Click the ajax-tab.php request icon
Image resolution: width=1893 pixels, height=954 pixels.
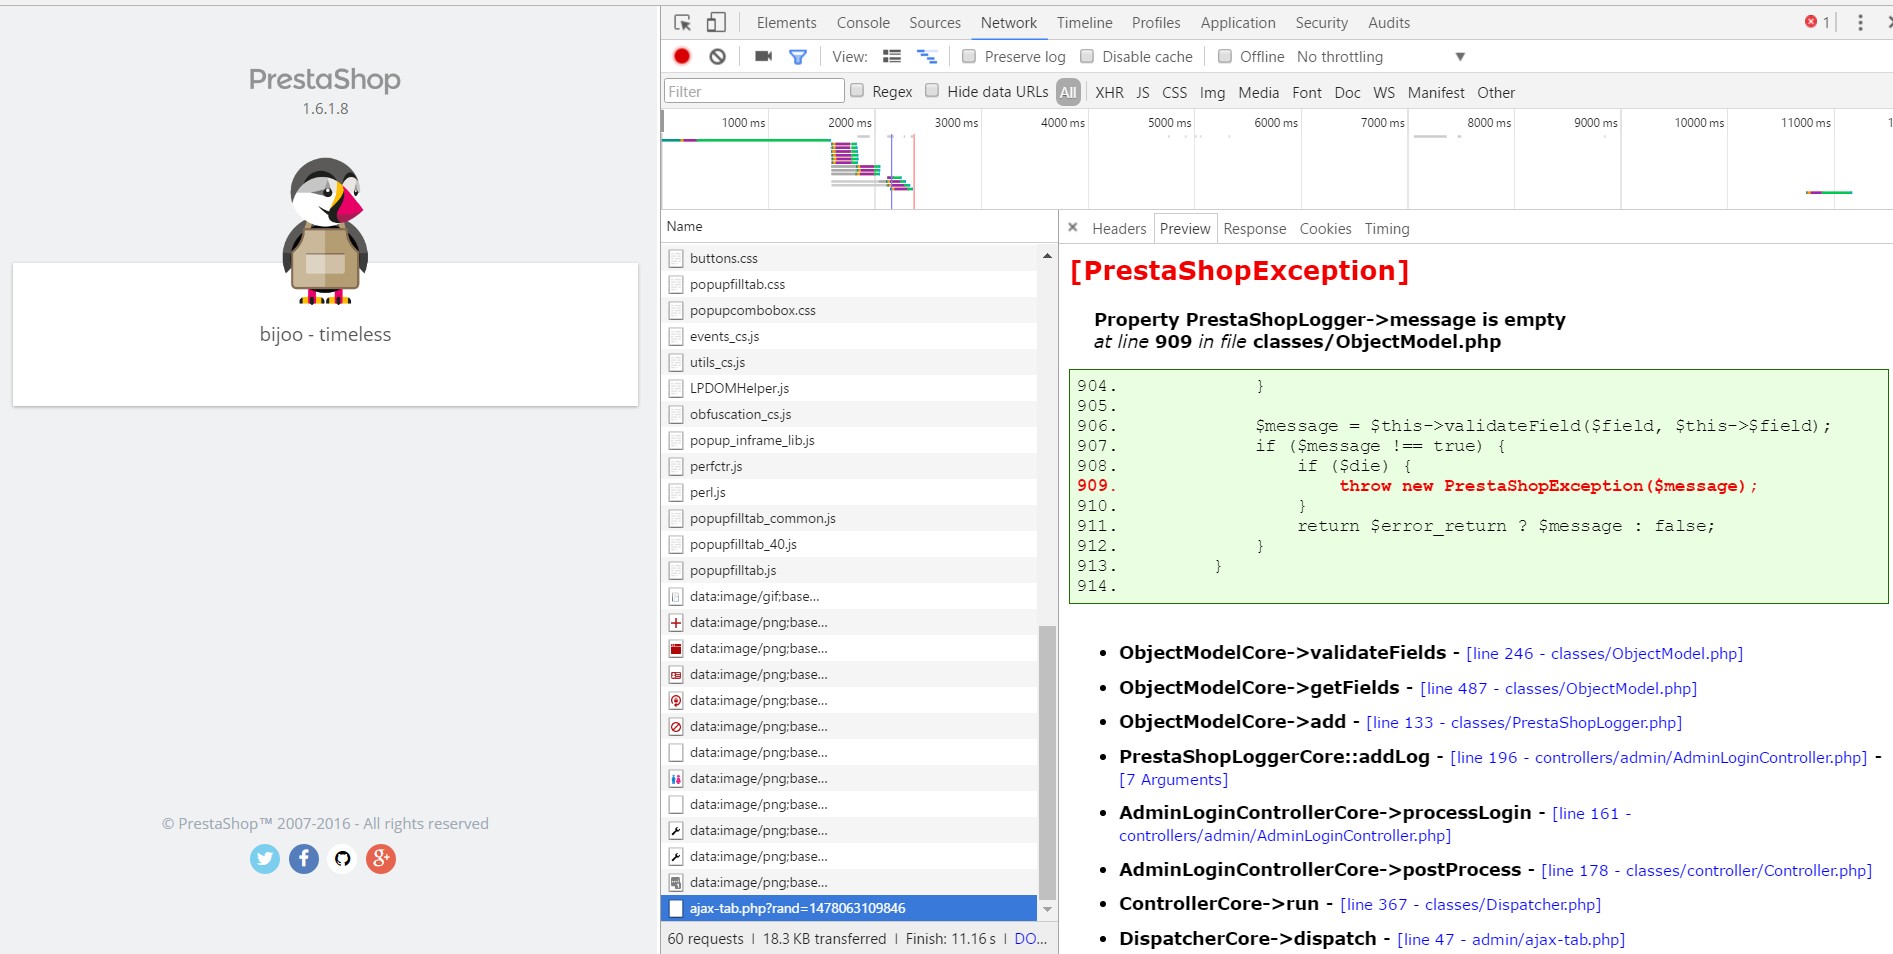pos(676,908)
